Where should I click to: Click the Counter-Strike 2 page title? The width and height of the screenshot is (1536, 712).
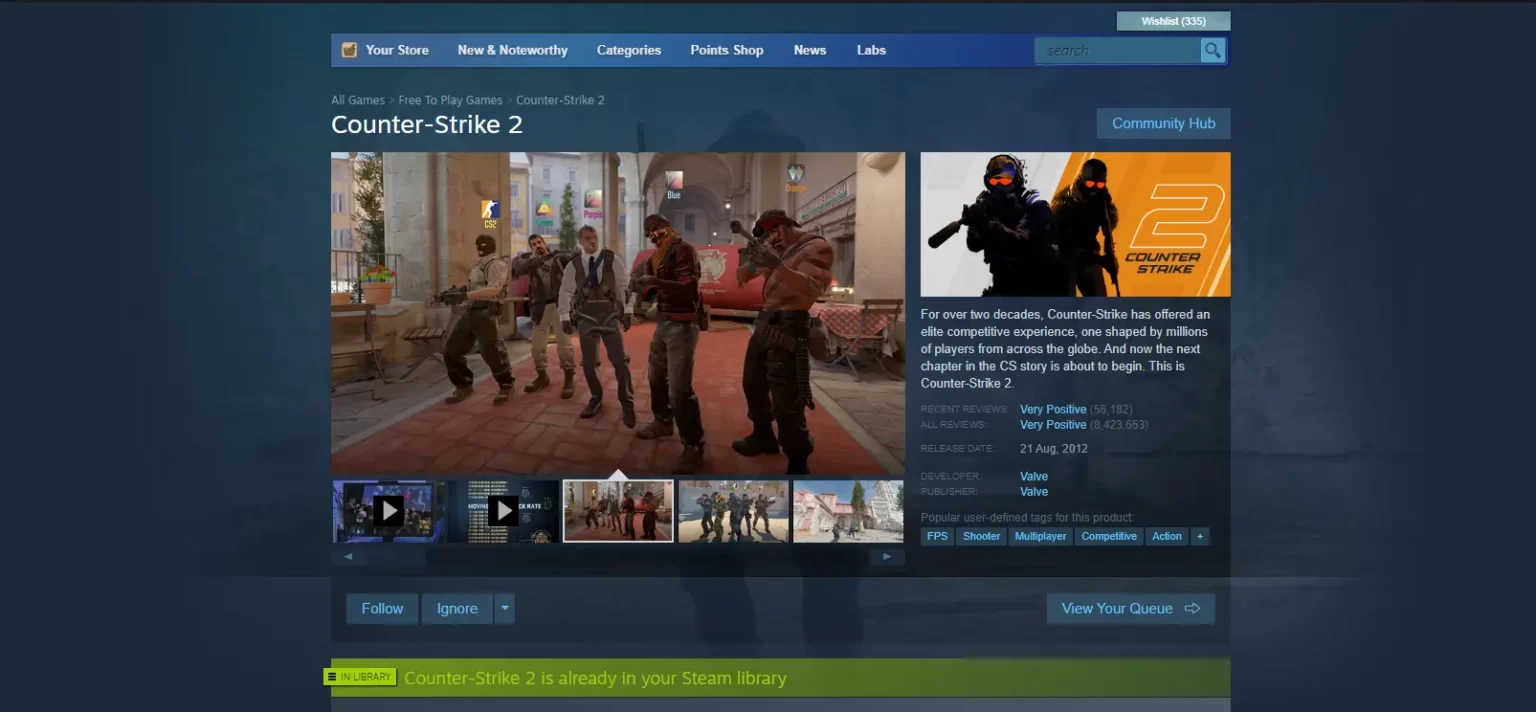(x=427, y=125)
